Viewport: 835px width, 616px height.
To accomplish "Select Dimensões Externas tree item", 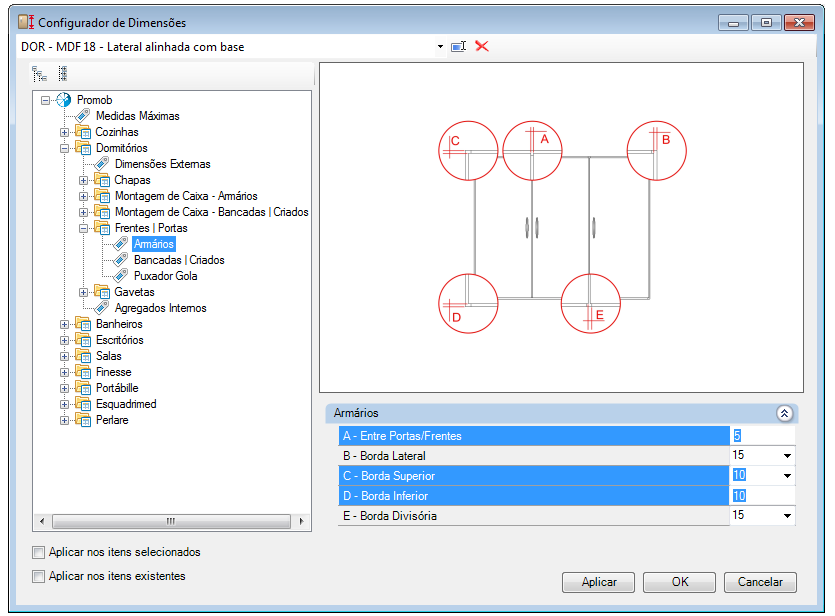I will [162, 163].
